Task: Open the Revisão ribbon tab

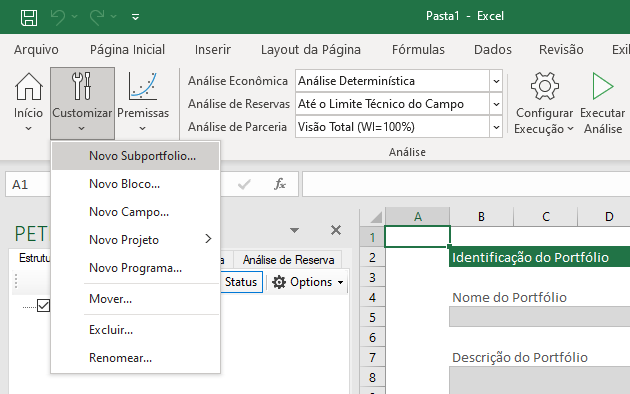Action: pyautogui.click(x=561, y=50)
